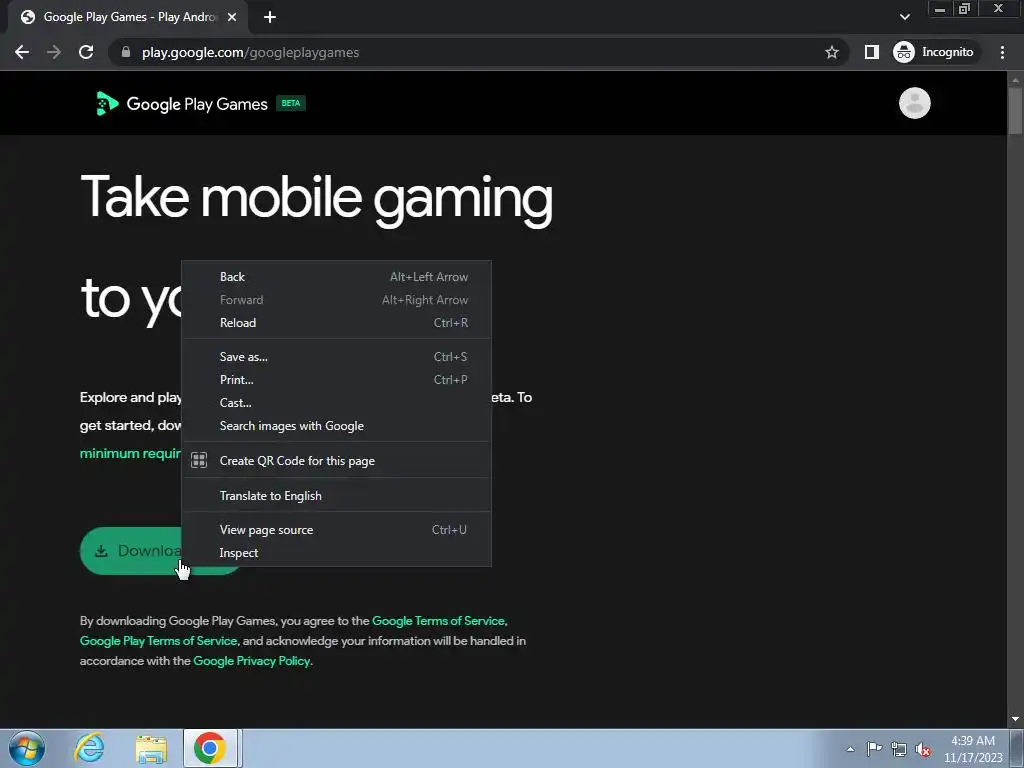Viewport: 1024px width, 768px height.
Task: Choose Reload in the context menu
Action: pos(336,323)
